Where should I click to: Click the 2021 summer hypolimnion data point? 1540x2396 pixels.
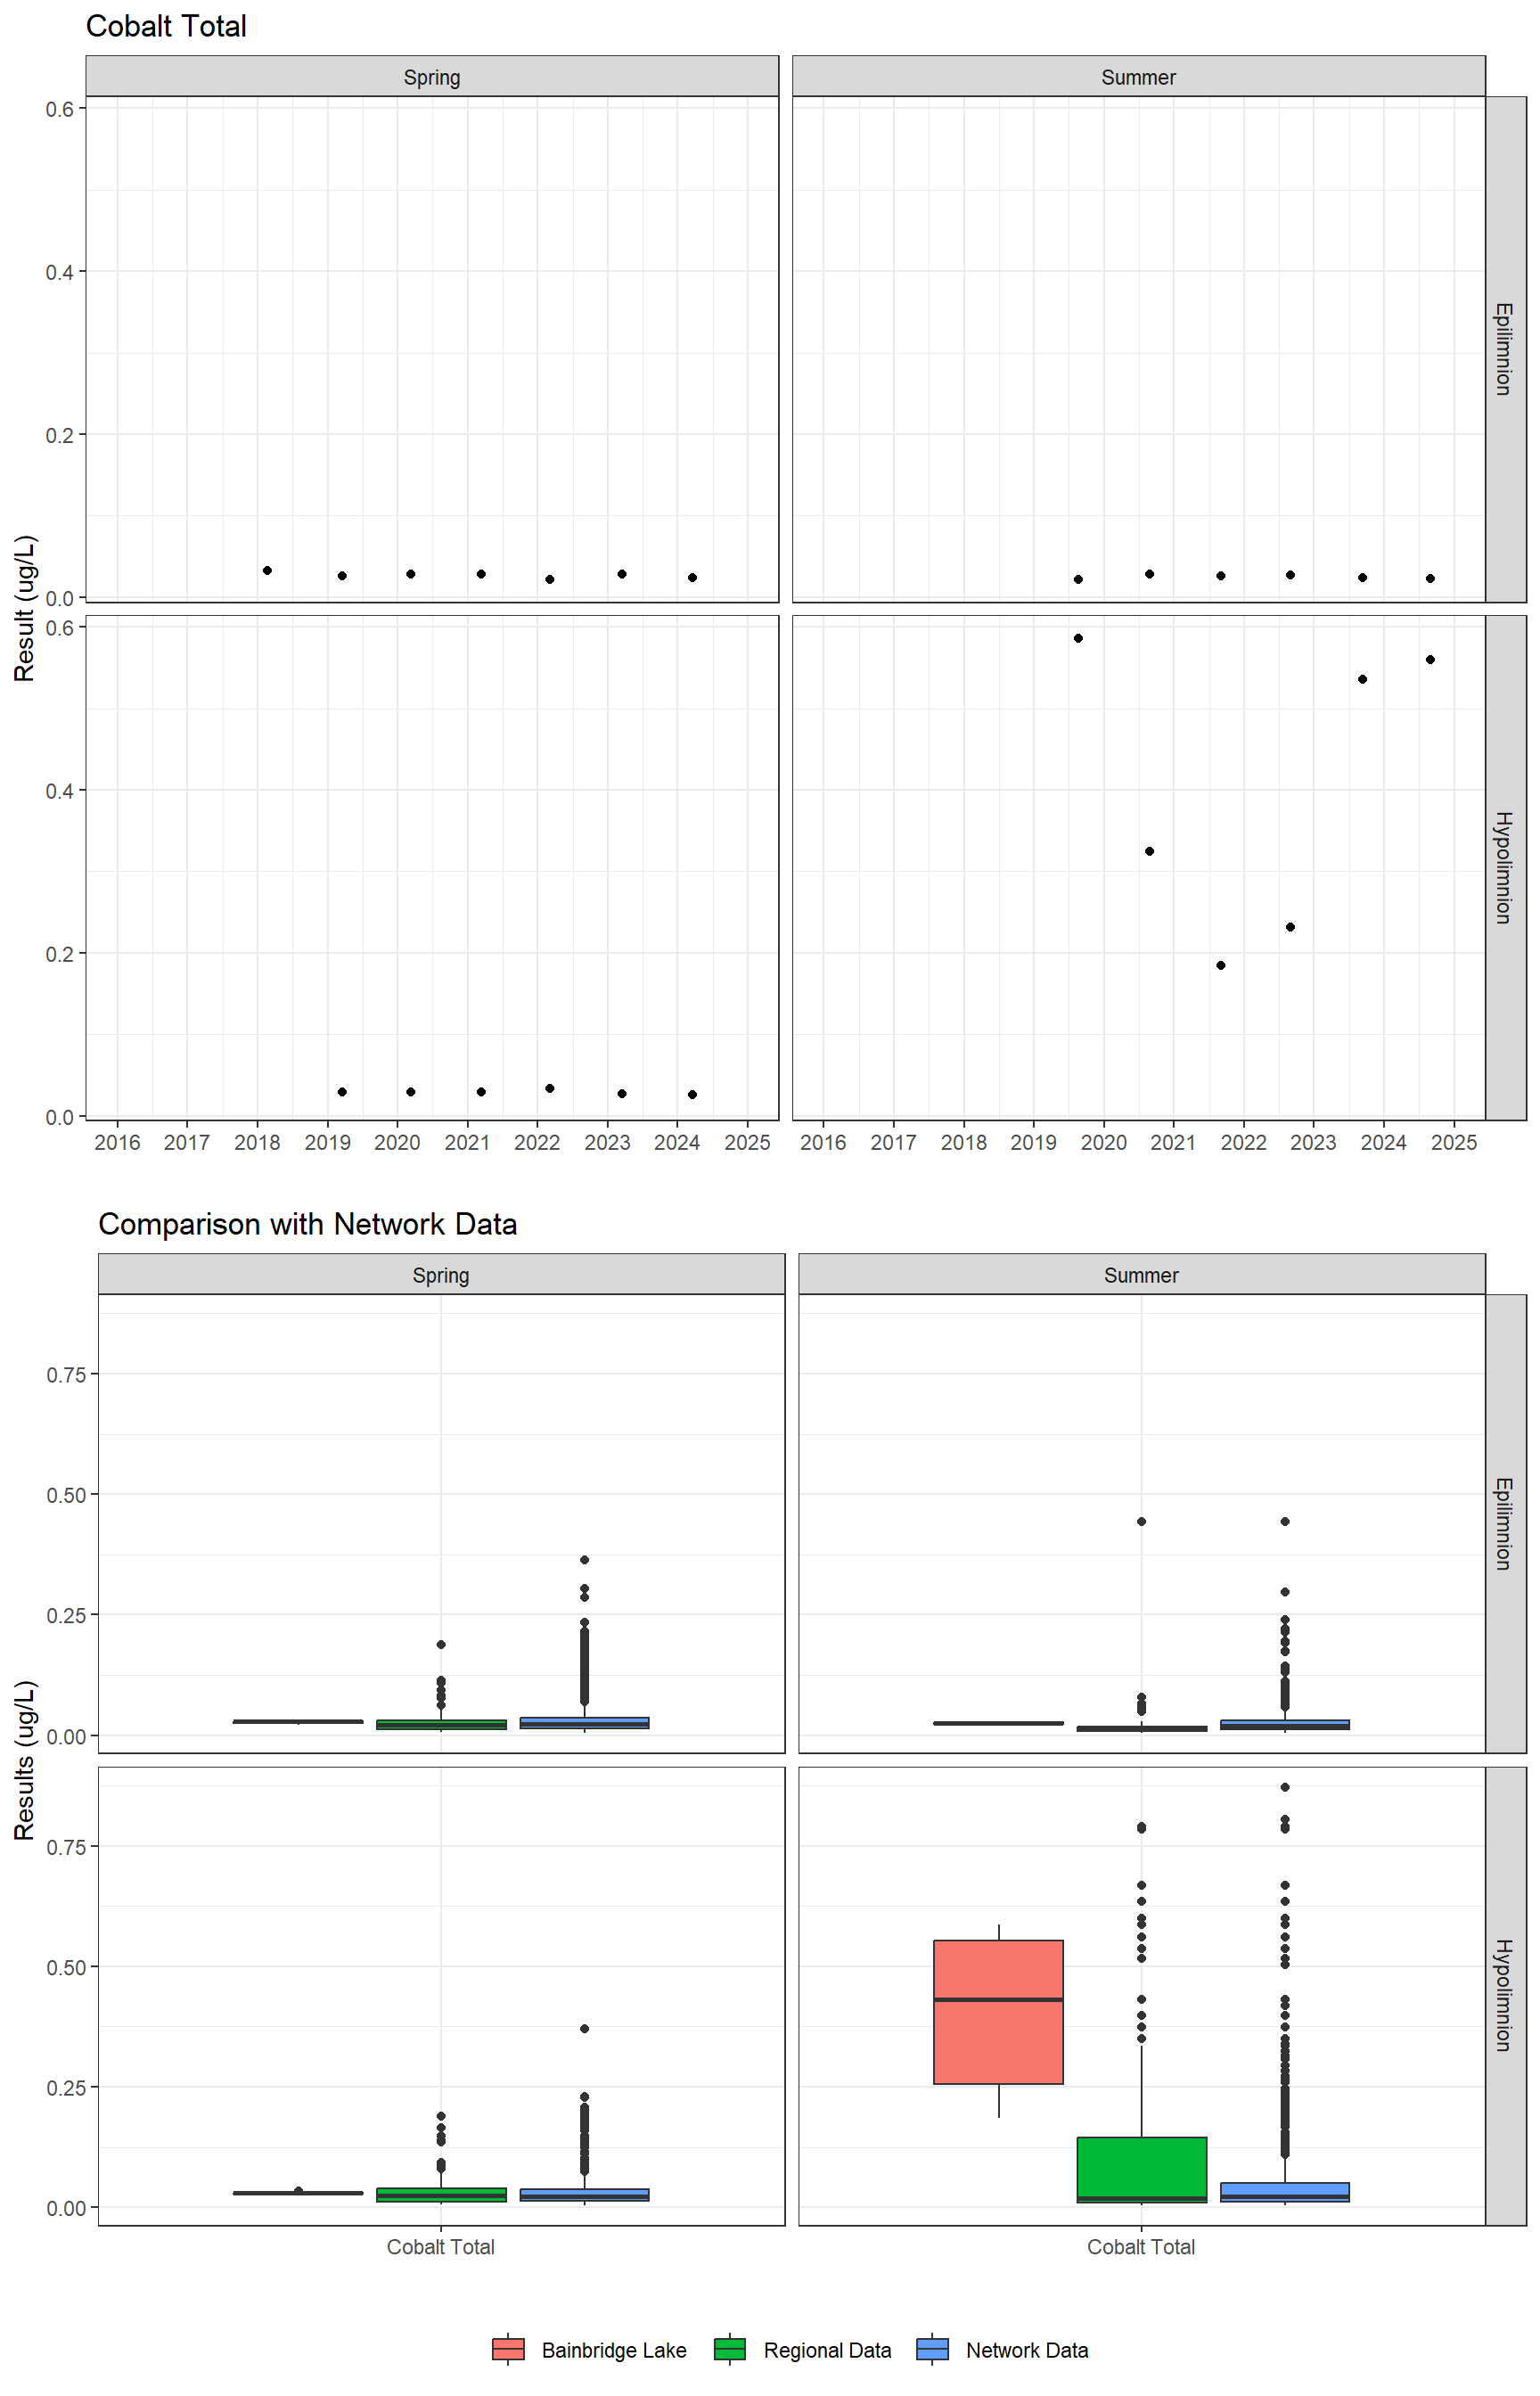pos(1220,965)
